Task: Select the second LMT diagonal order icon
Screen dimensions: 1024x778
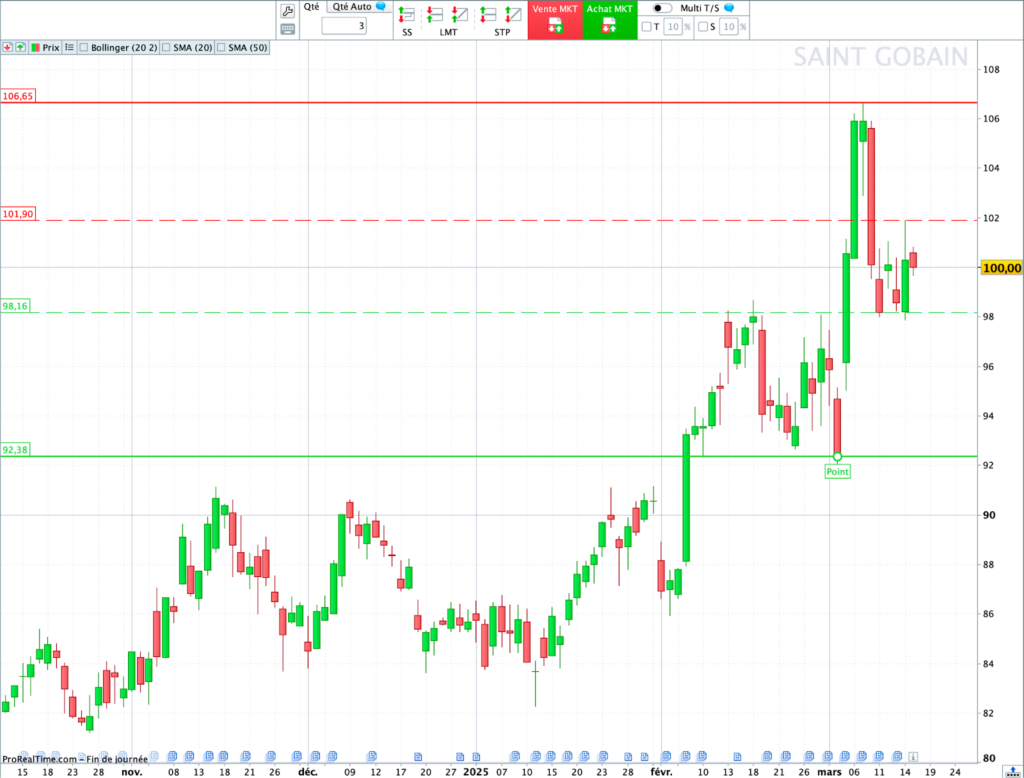Action: [x=460, y=14]
